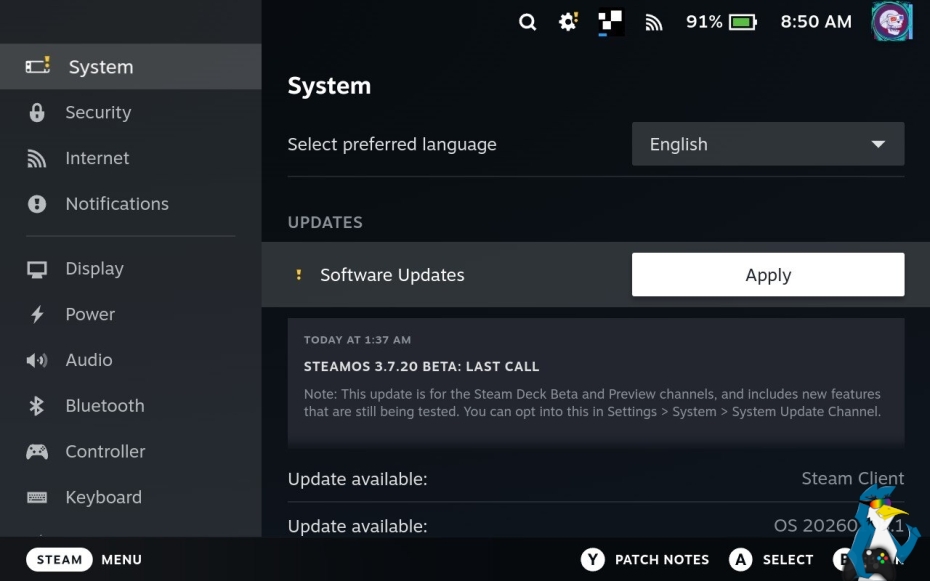Open quick settings gear icon
The height and width of the screenshot is (581, 930).
568,22
